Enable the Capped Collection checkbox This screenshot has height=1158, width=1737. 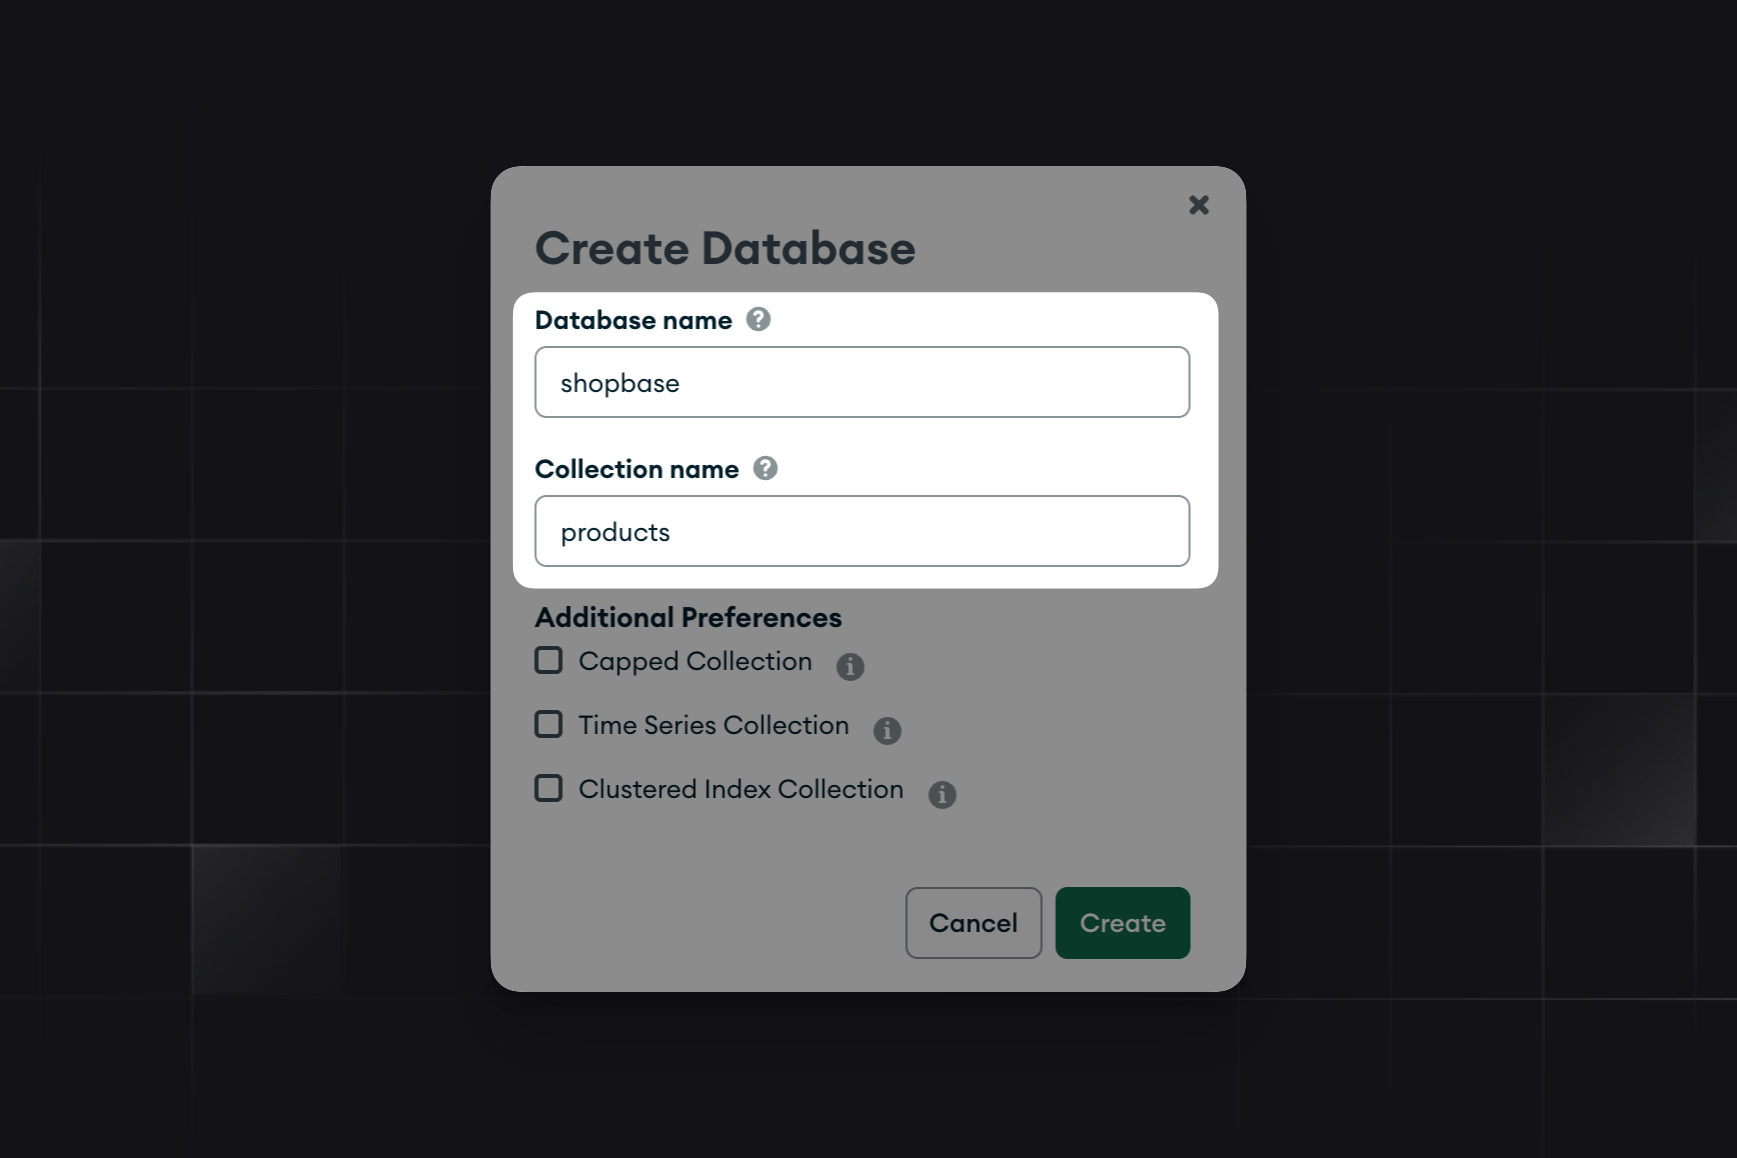(x=548, y=660)
